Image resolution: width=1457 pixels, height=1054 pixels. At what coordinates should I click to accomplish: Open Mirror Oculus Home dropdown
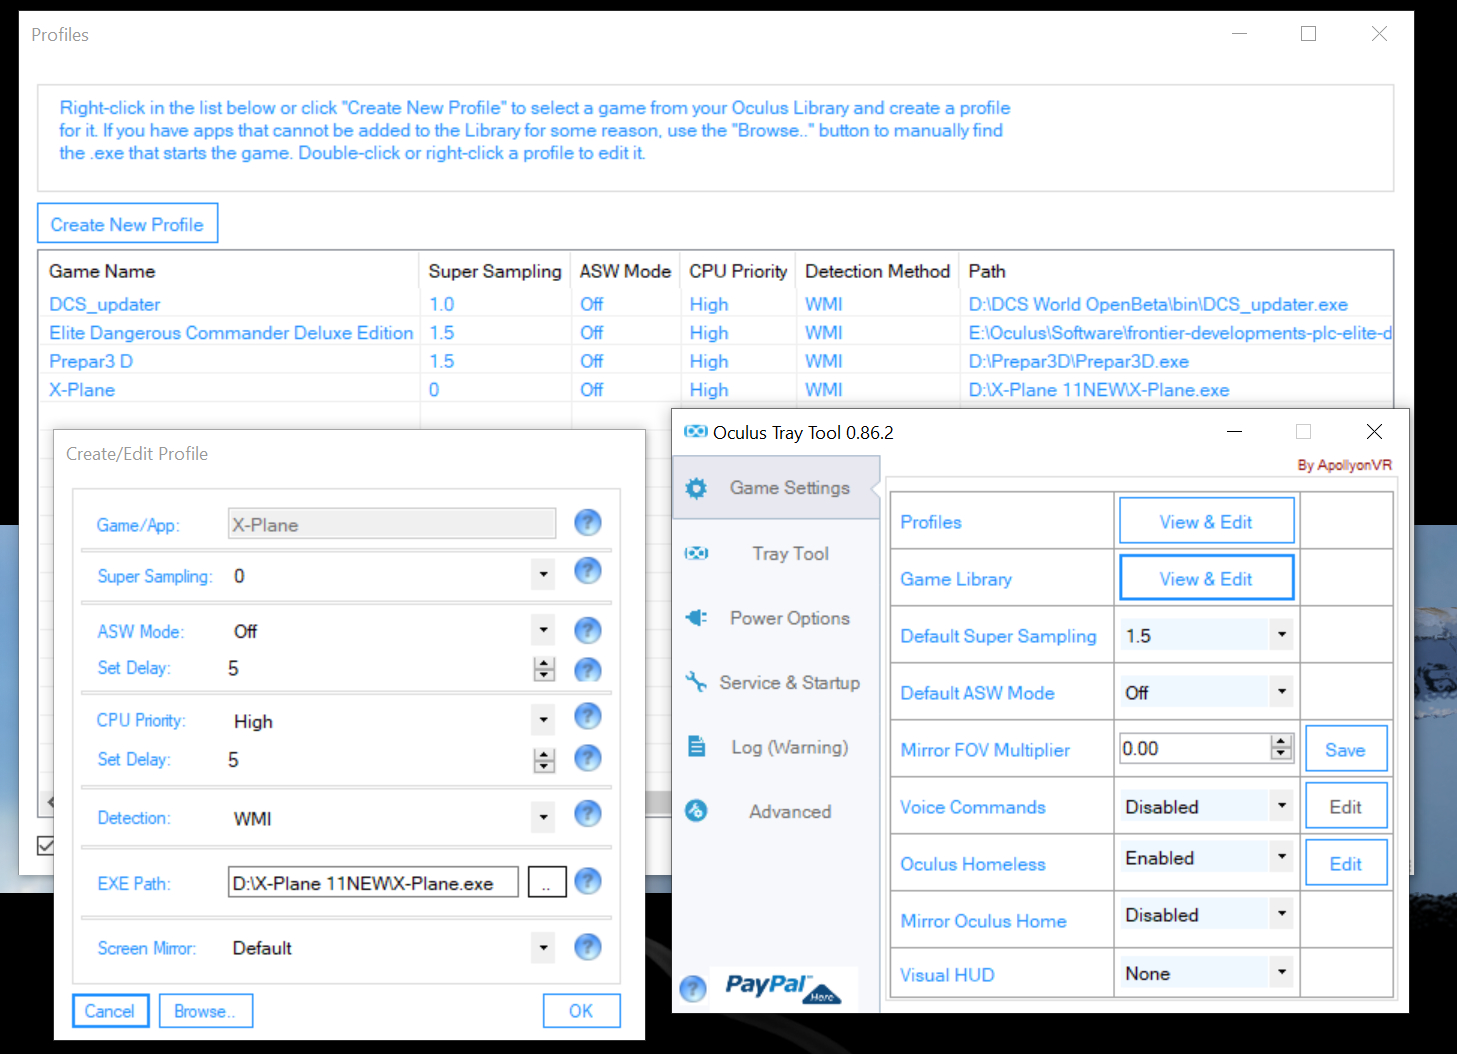tap(1281, 913)
